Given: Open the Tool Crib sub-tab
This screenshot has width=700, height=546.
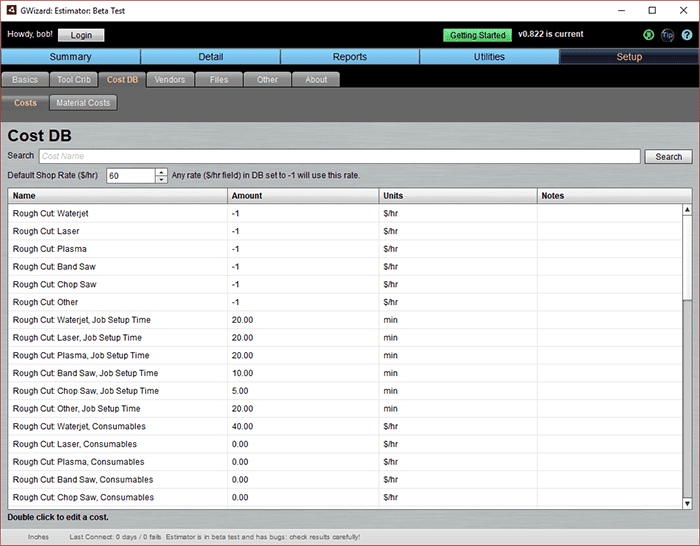Looking at the screenshot, I should 74,79.
